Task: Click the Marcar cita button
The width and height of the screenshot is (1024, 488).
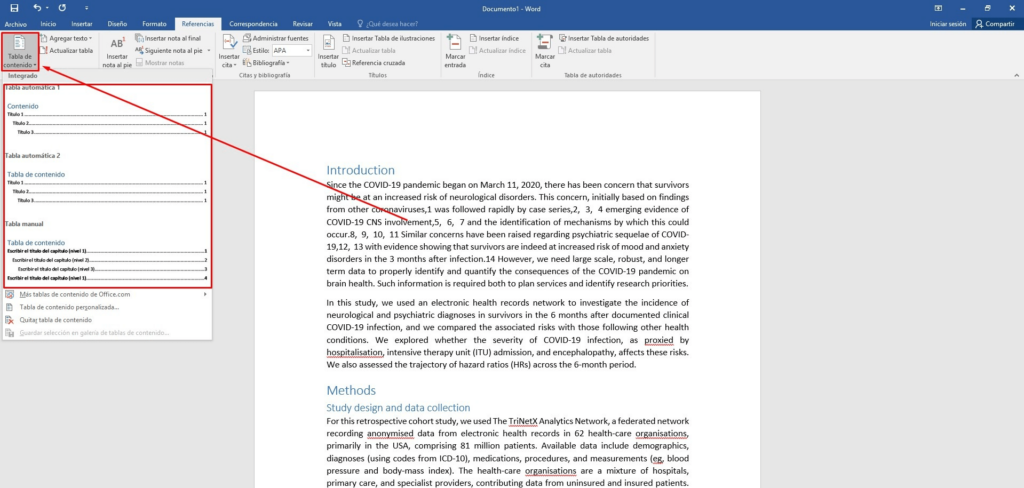Action: pyautogui.click(x=545, y=52)
